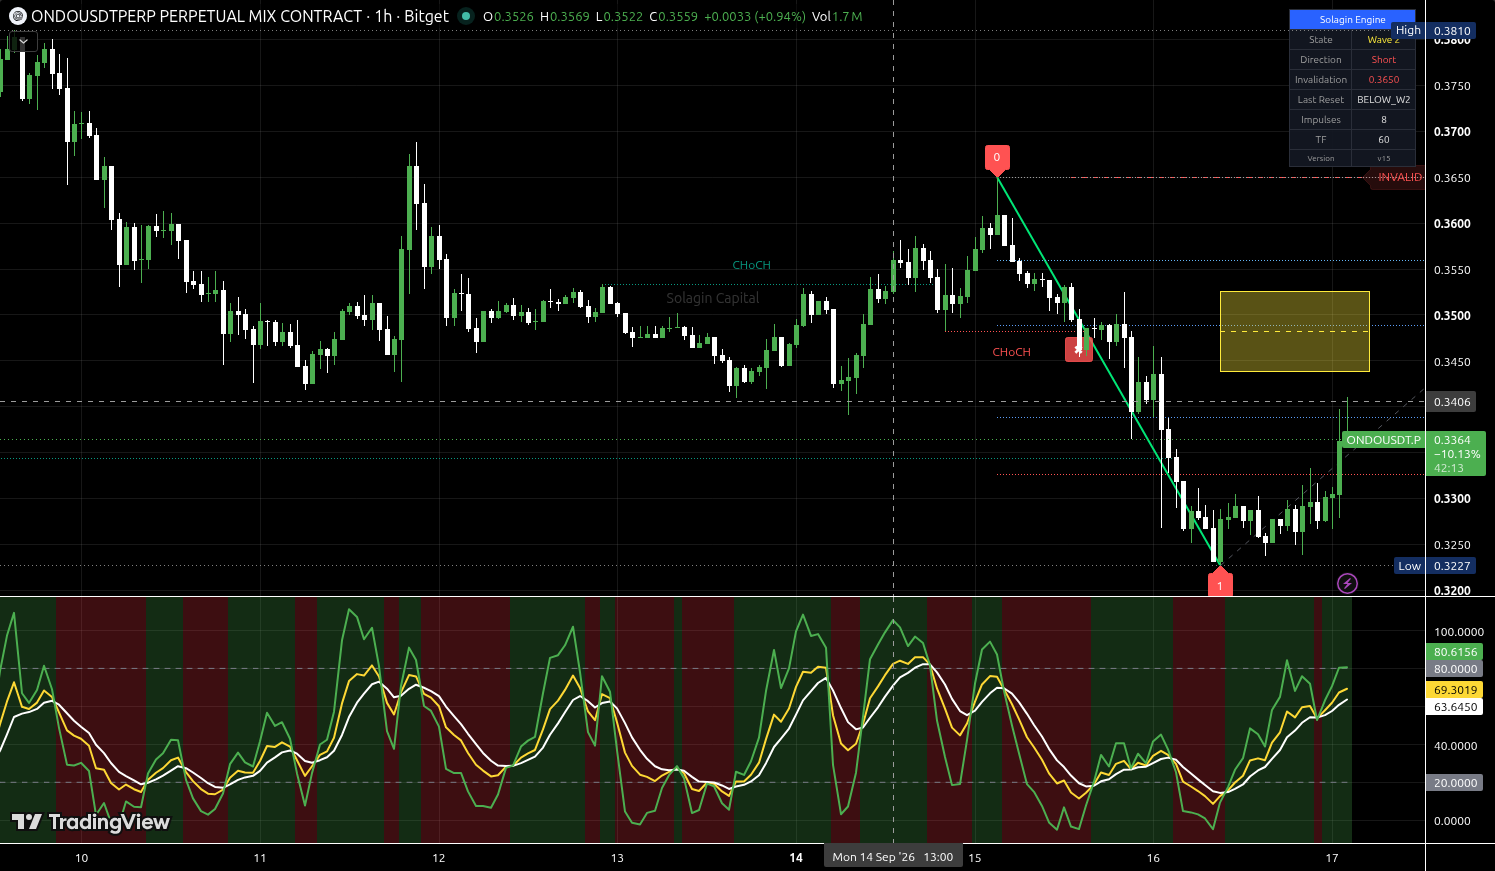The image size is (1495, 871).
Task: Click the purple lightning bolt icon
Action: point(1348,583)
